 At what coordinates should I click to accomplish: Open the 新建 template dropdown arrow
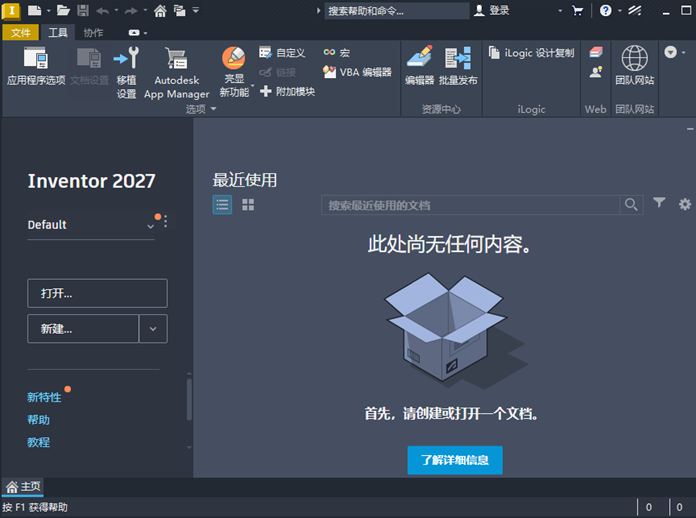(153, 329)
